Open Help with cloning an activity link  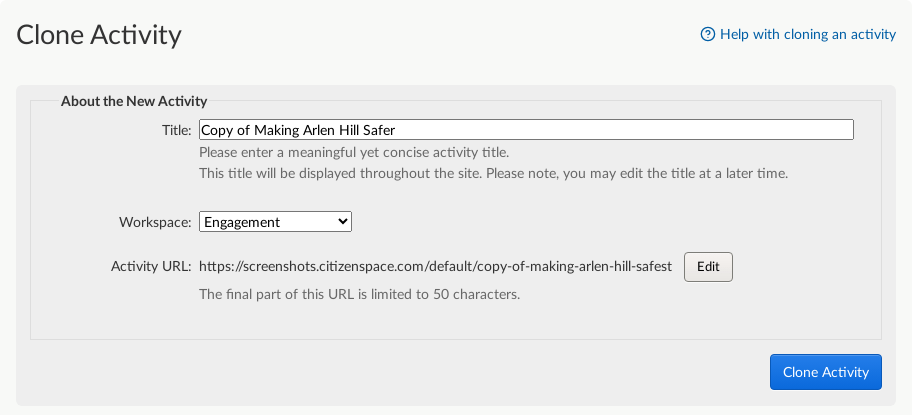tap(807, 34)
